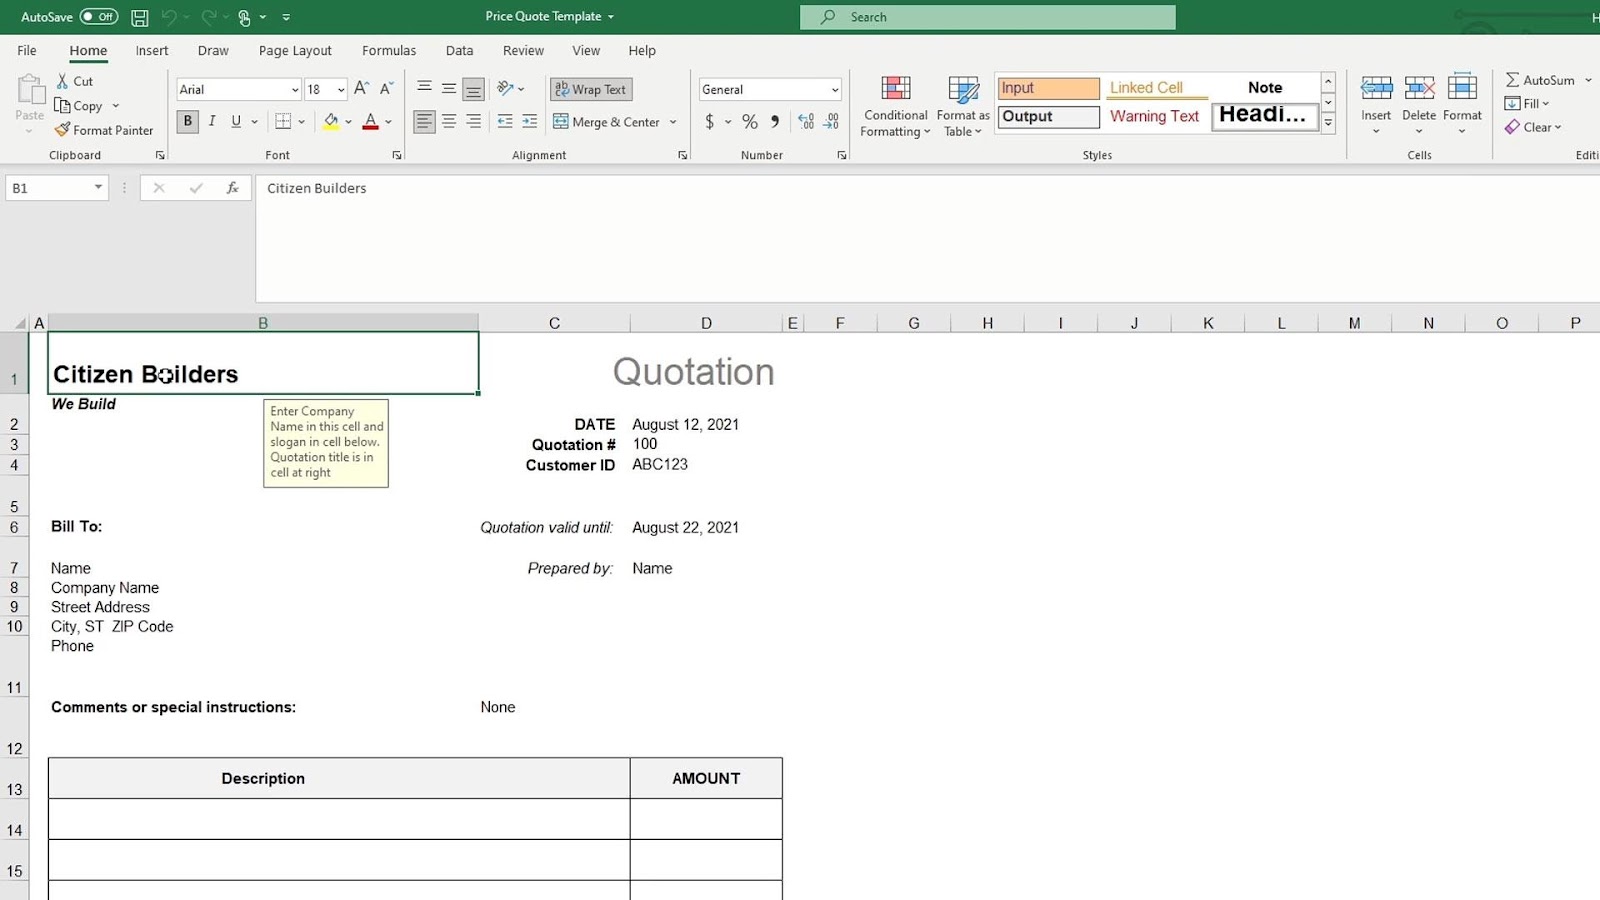Decrease font size with smaller A icon
Viewport: 1600px width, 900px height.
tap(386, 89)
